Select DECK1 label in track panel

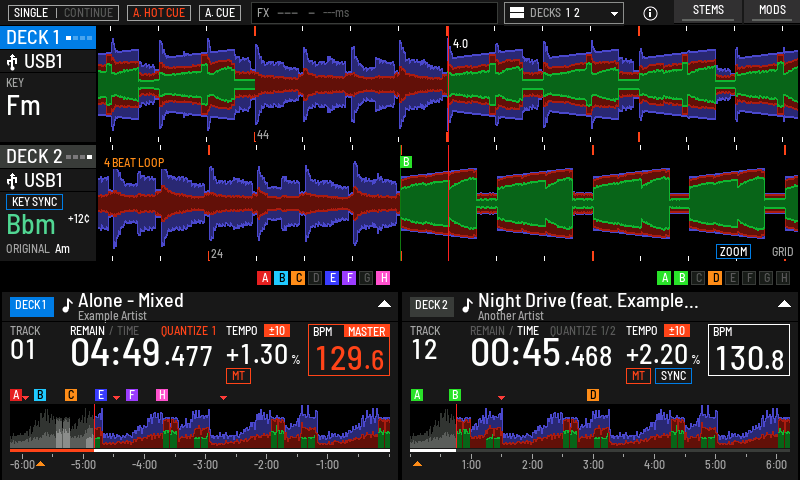(x=31, y=305)
